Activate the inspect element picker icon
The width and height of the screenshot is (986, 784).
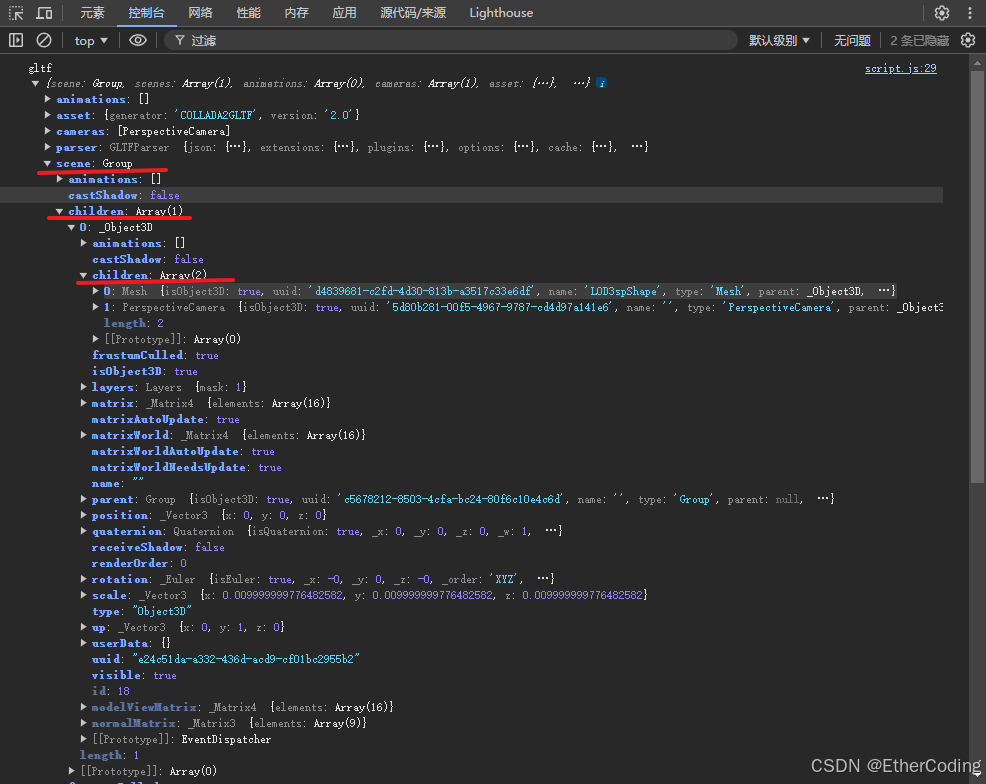click(16, 13)
